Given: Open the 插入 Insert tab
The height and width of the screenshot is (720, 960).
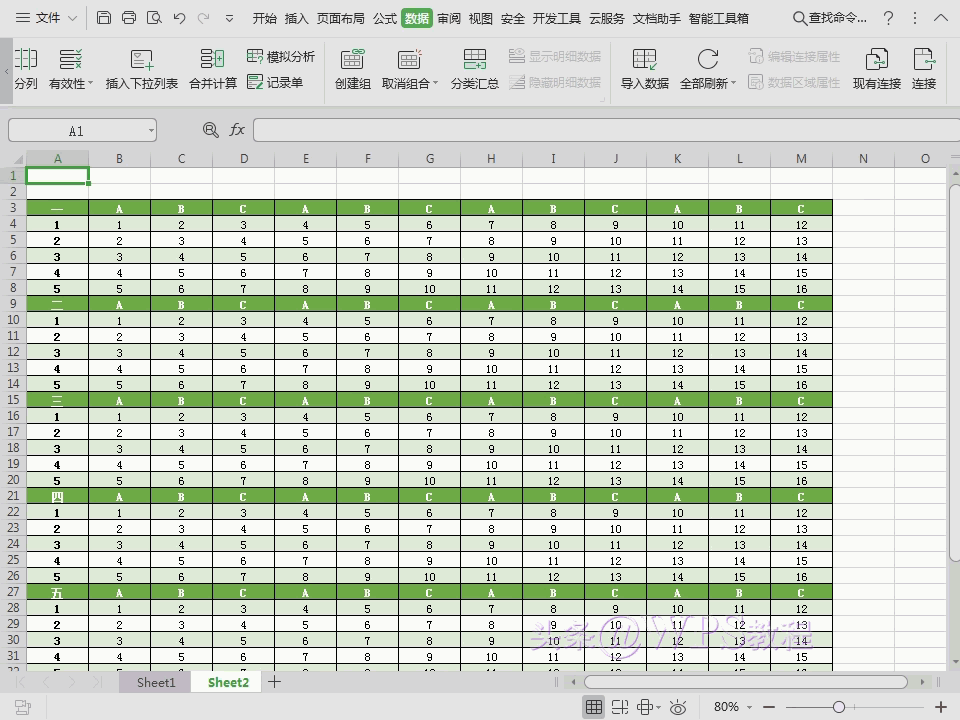Looking at the screenshot, I should click(296, 18).
